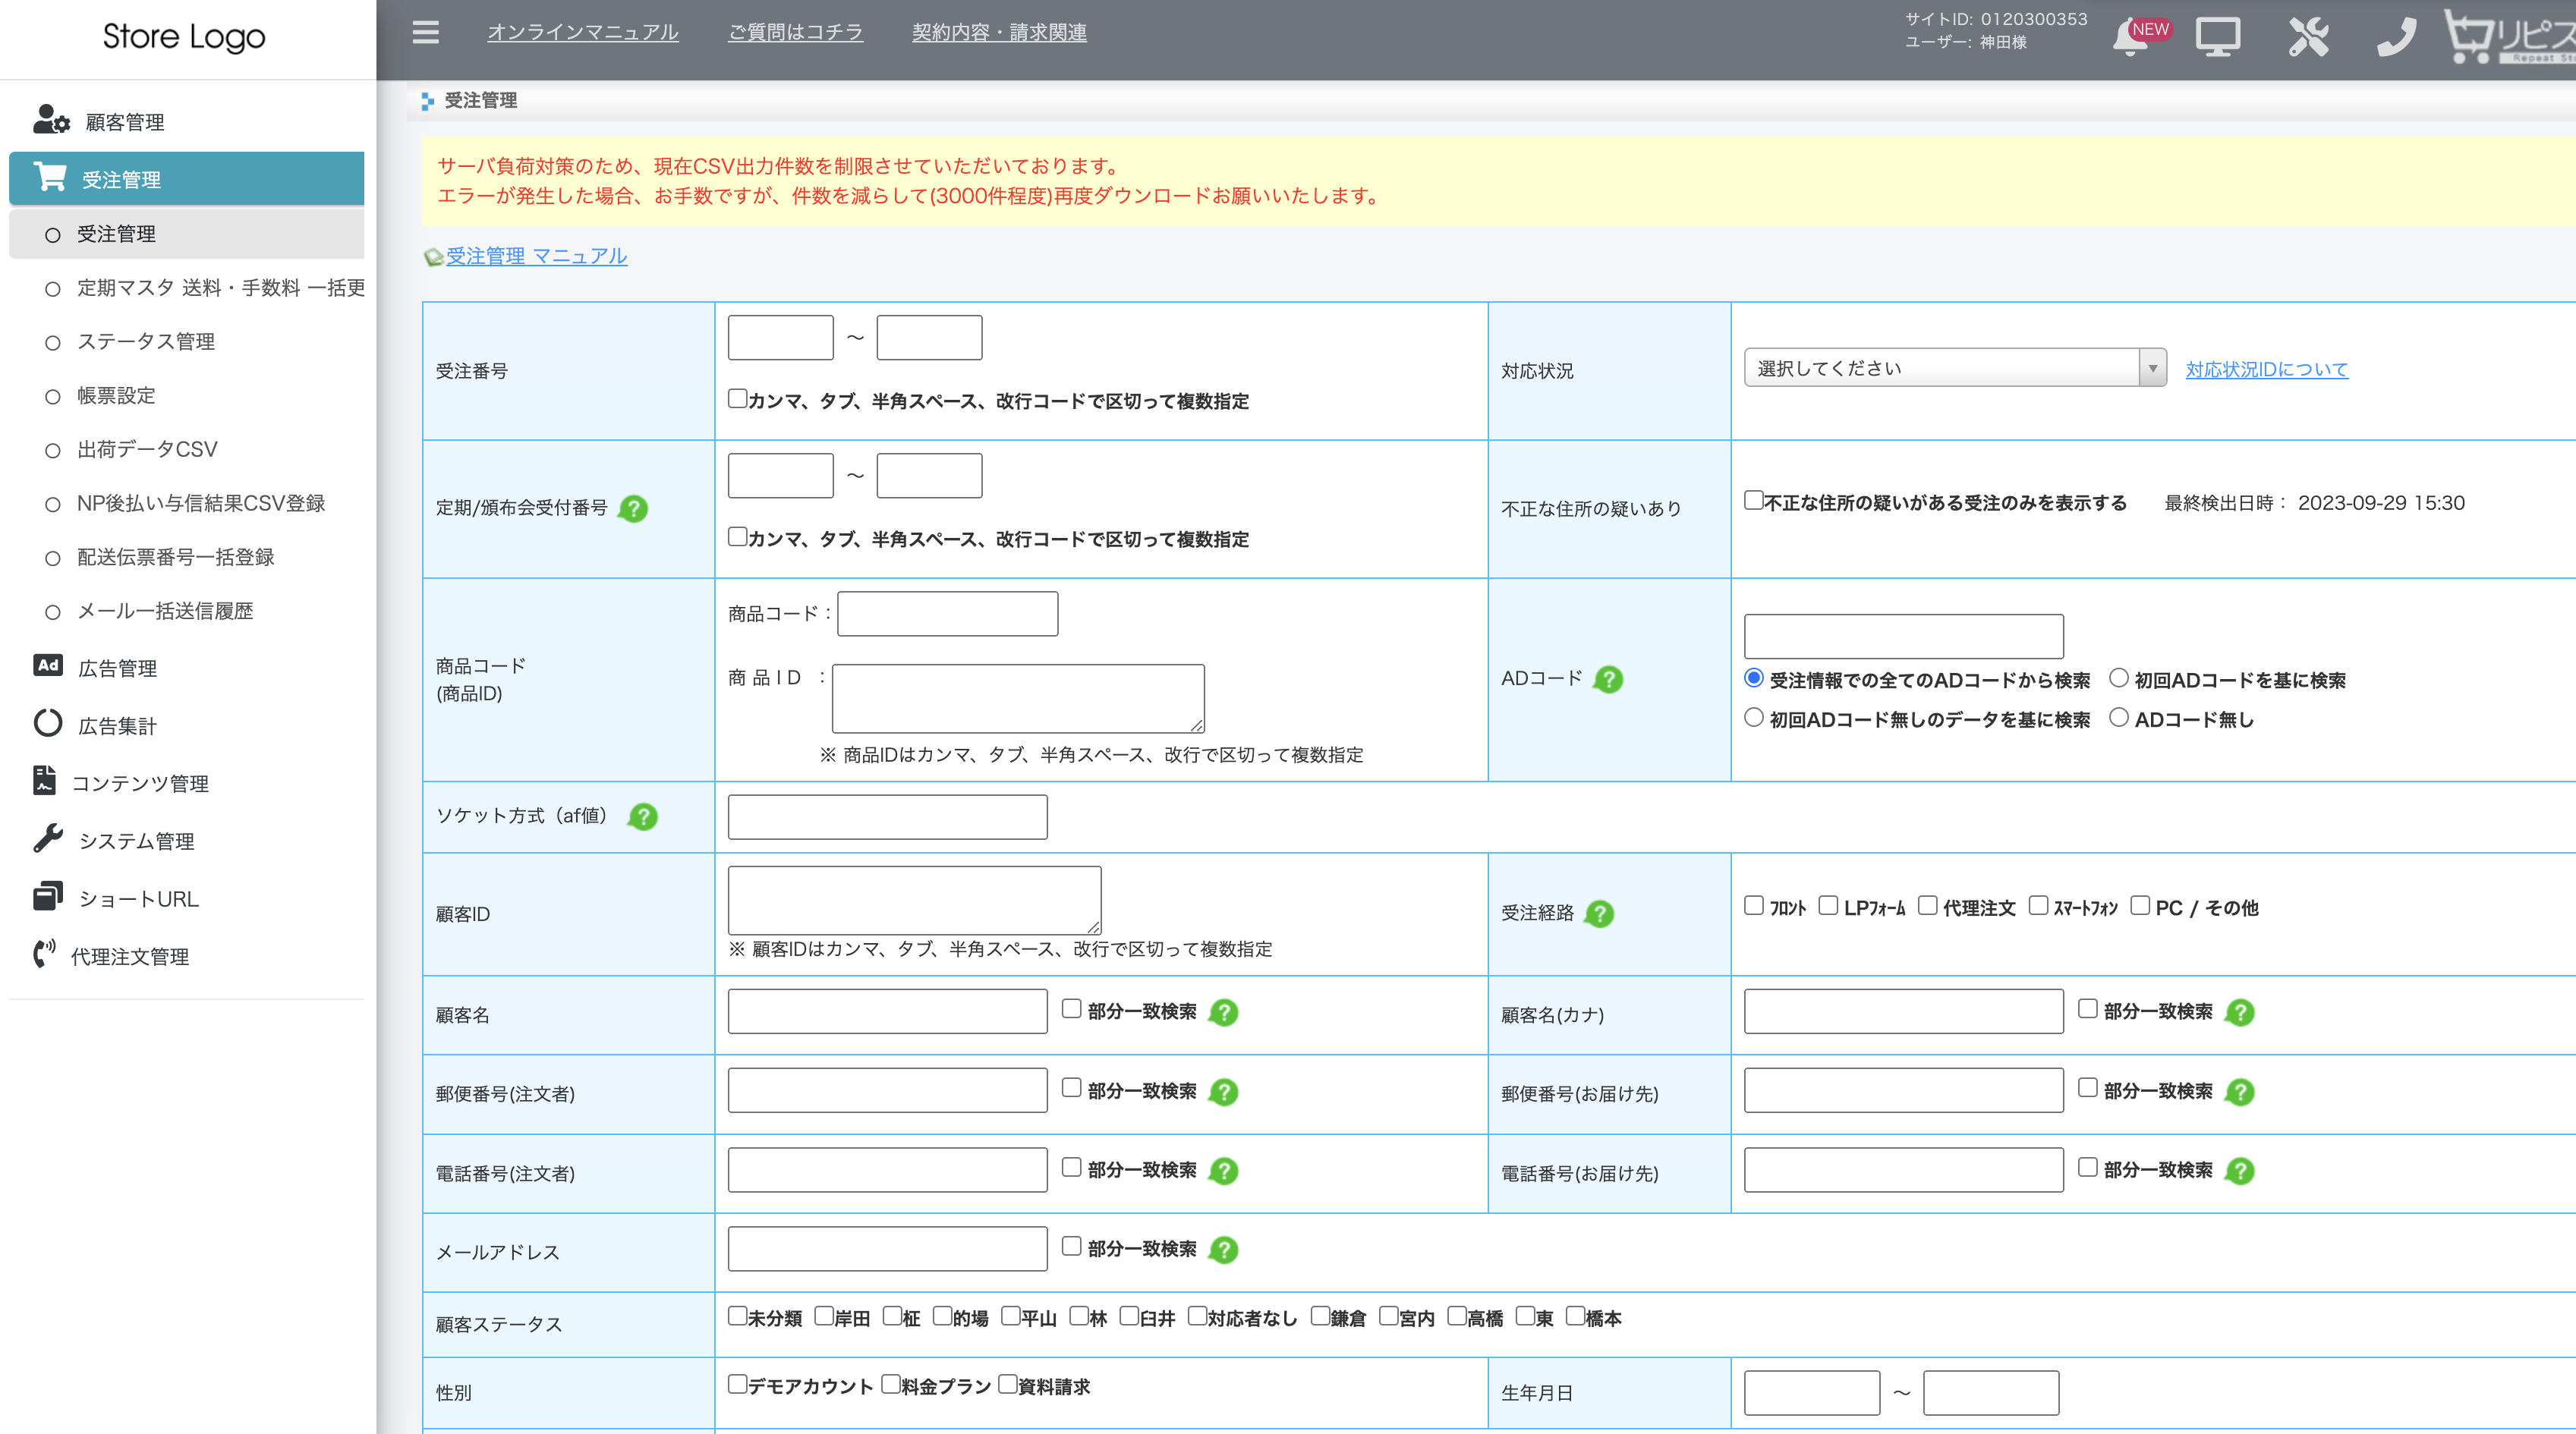The height and width of the screenshot is (1434, 2576).
Task: Click the hamburger menu icon
Action: (425, 32)
